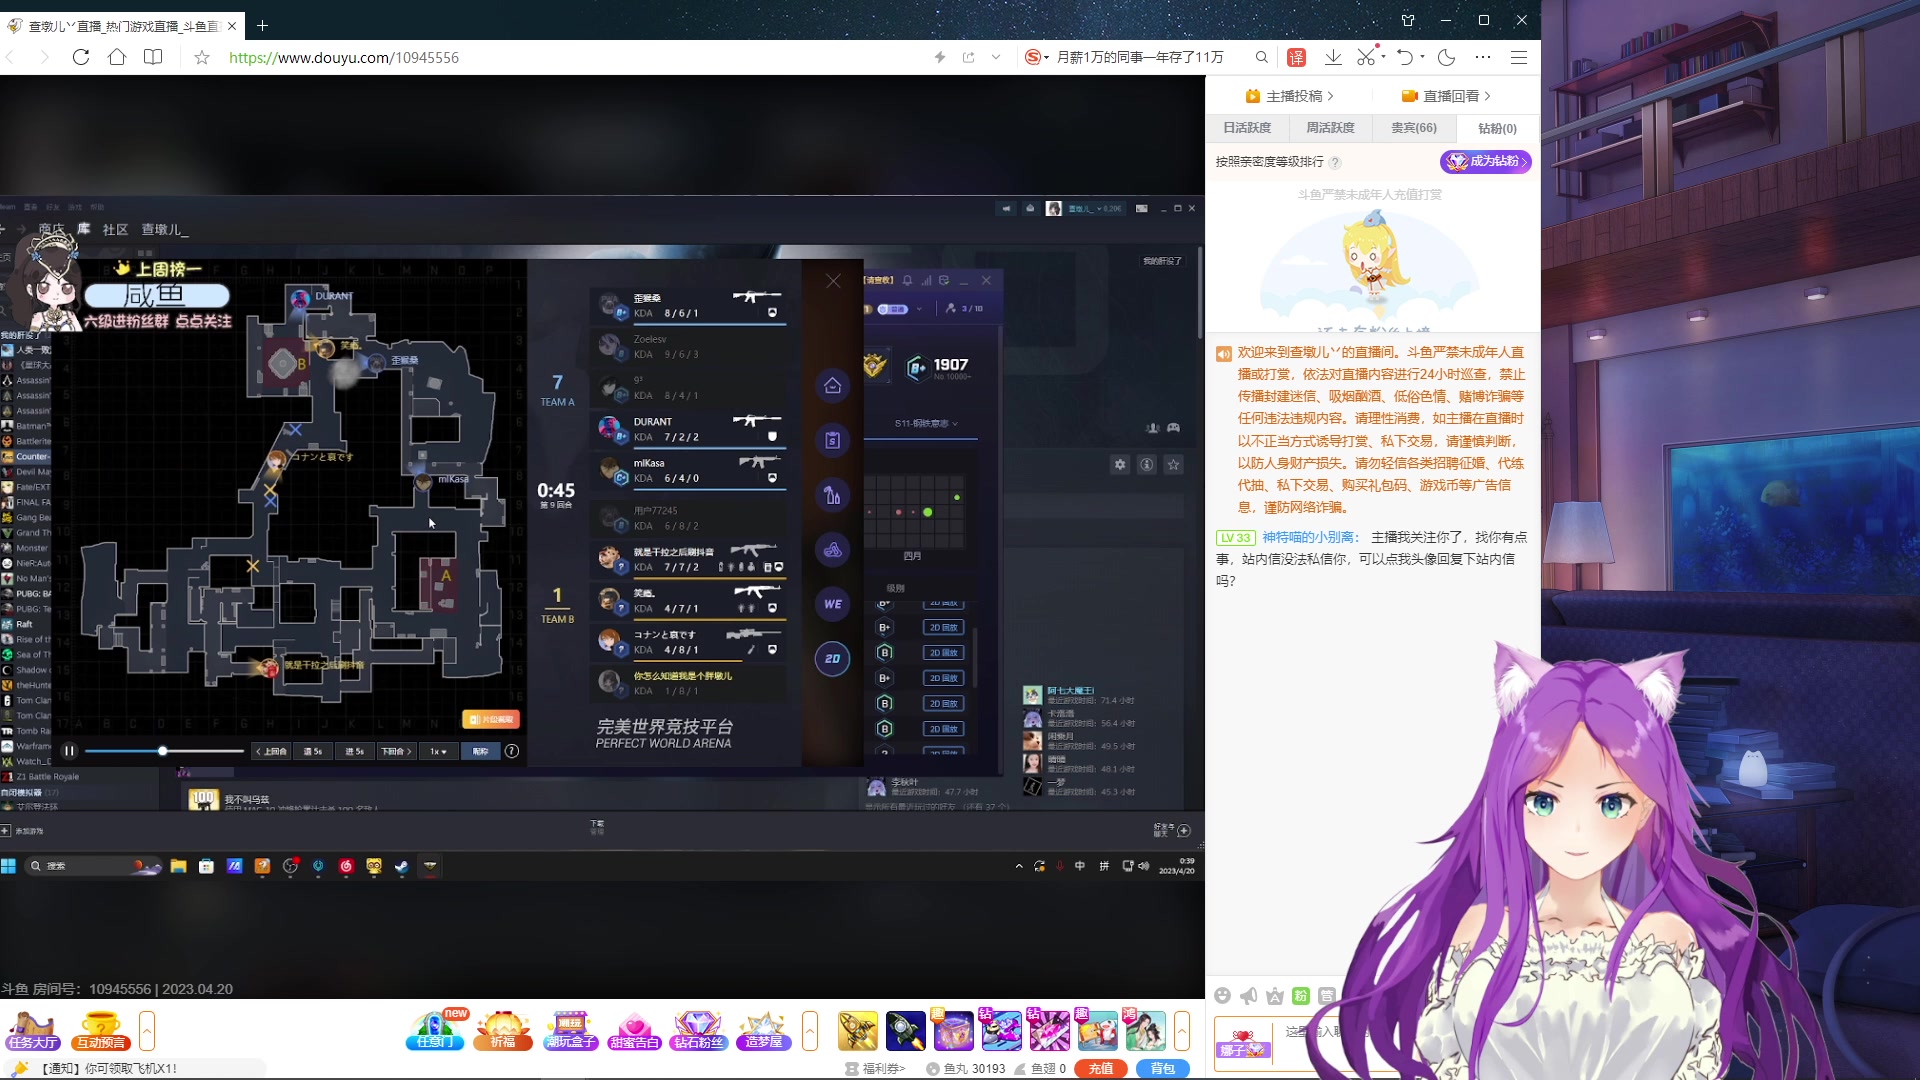Bookmark this page with the star
Viewport: 1920px width, 1080px height.
(x=202, y=57)
